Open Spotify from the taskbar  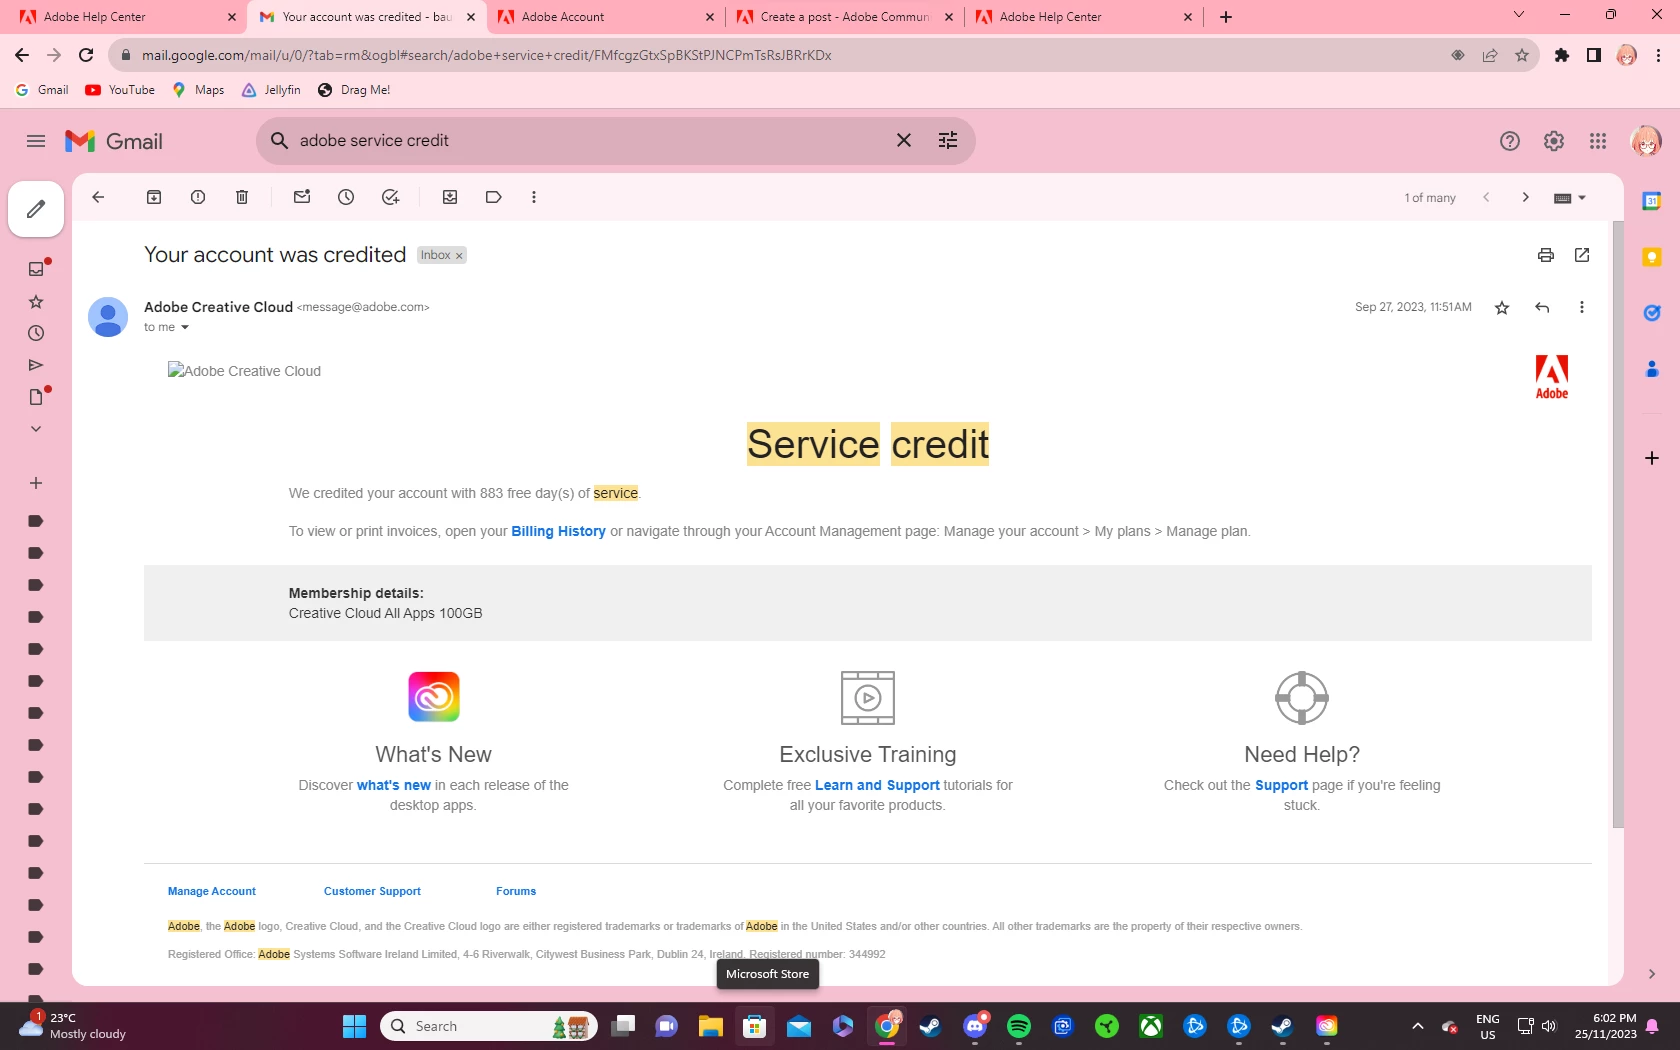(x=1019, y=1026)
